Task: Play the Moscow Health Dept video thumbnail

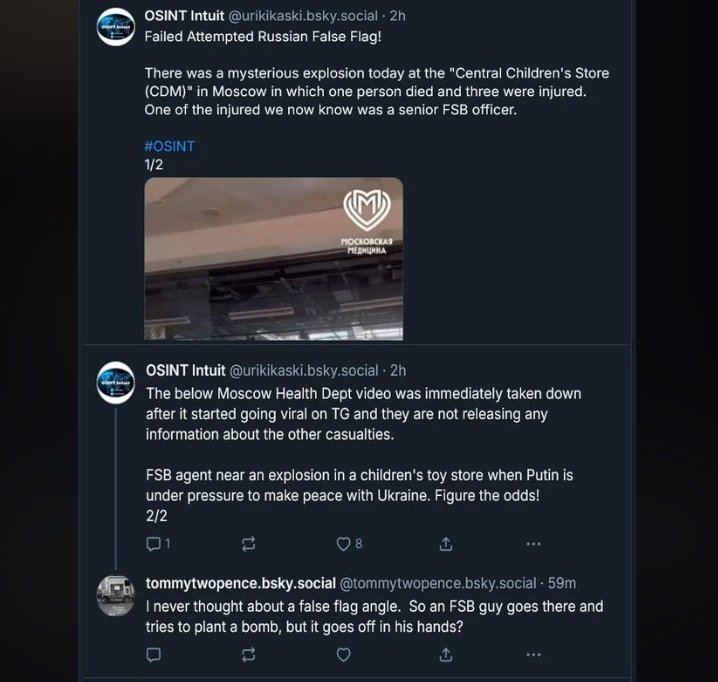Action: click(274, 258)
